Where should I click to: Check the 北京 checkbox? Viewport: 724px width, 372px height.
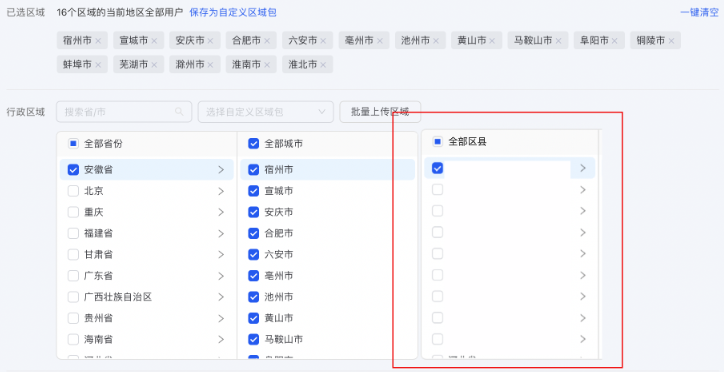point(73,191)
